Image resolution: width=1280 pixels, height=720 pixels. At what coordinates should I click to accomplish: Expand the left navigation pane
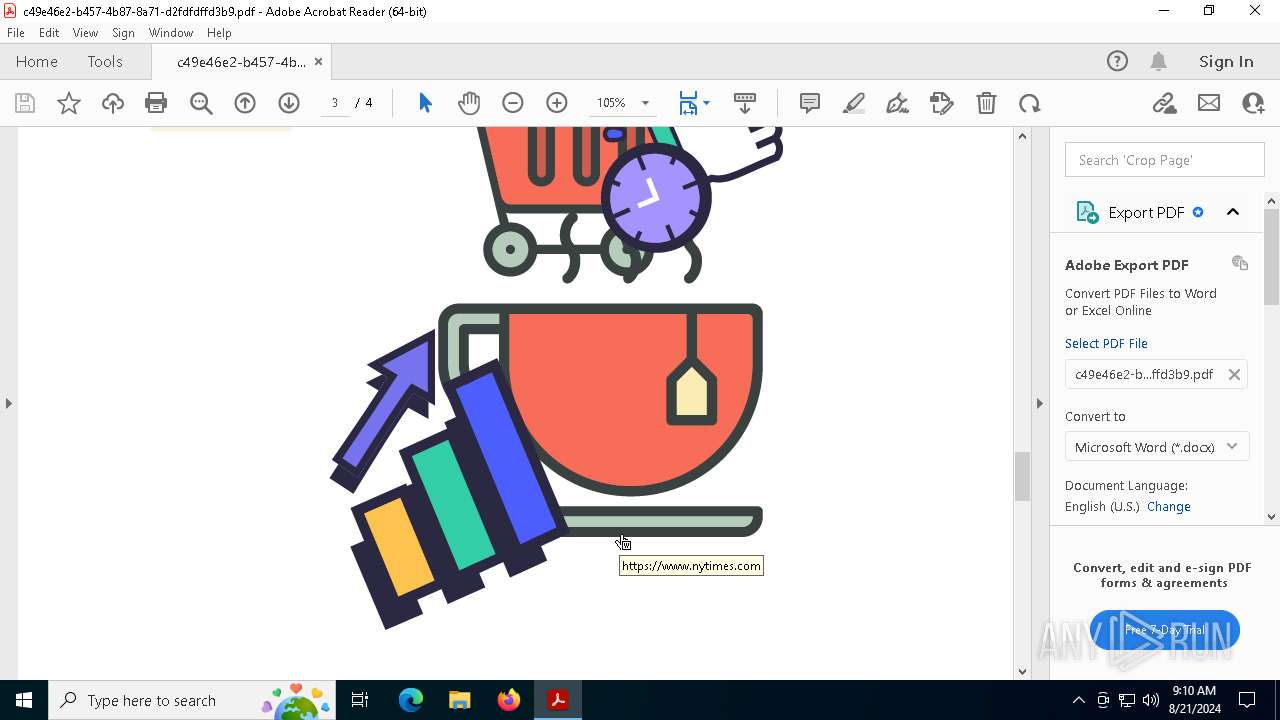click(9, 403)
